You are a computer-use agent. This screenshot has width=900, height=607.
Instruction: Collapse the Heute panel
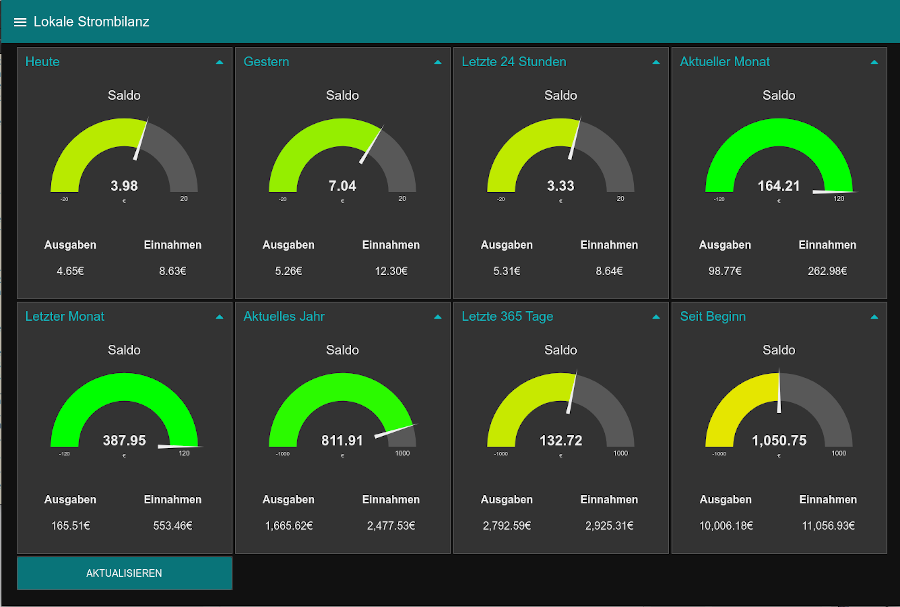pyautogui.click(x=219, y=62)
